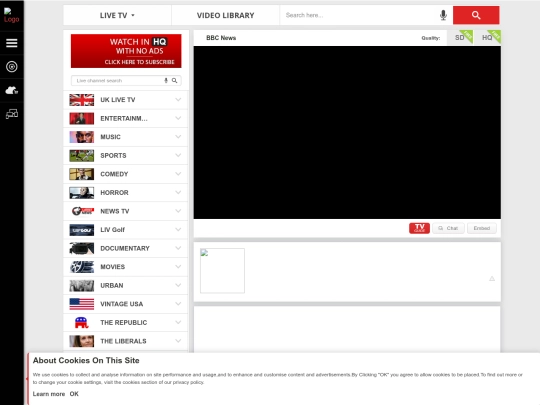Click The Republic elephant icon
Viewport: 540px width, 405px height.
pyautogui.click(x=82, y=323)
